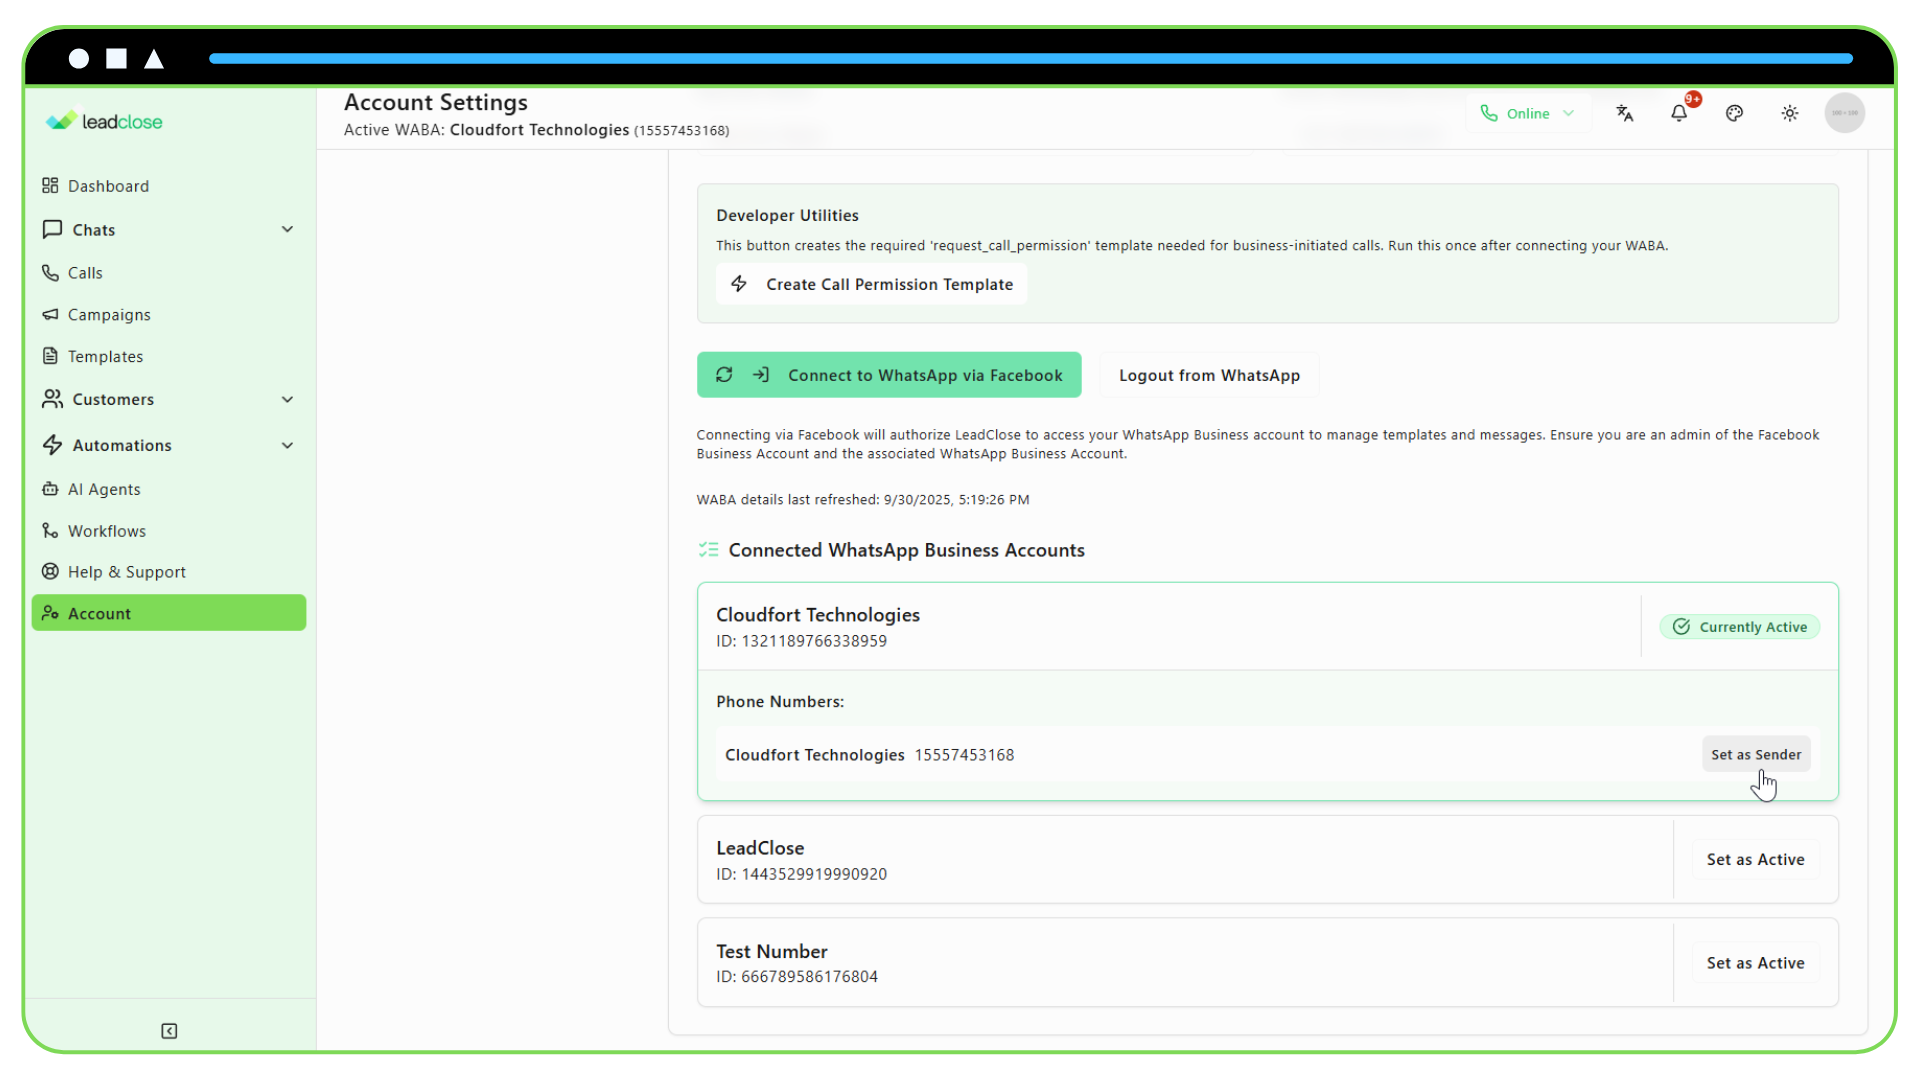
Task: Click Set as Sender for 15557453168
Action: point(1756,755)
